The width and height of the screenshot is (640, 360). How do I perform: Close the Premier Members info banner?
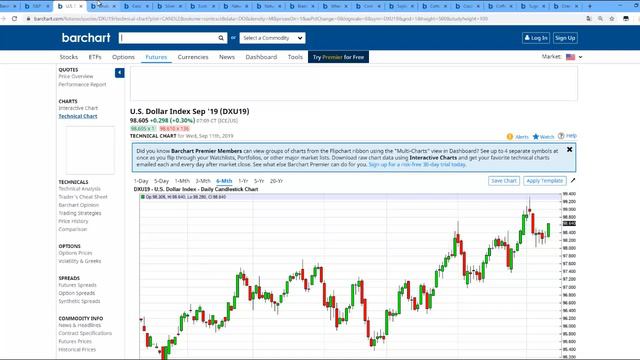(x=569, y=150)
